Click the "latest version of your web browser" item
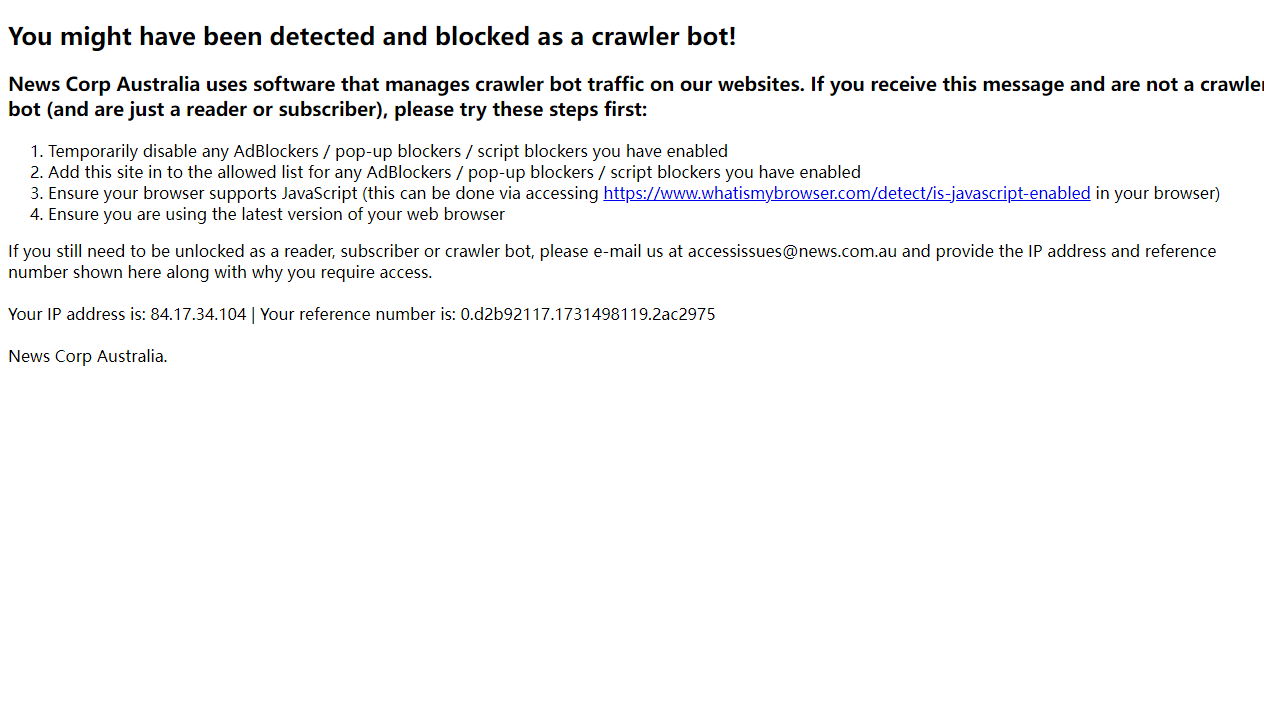The width and height of the screenshot is (1264, 720). point(372,214)
